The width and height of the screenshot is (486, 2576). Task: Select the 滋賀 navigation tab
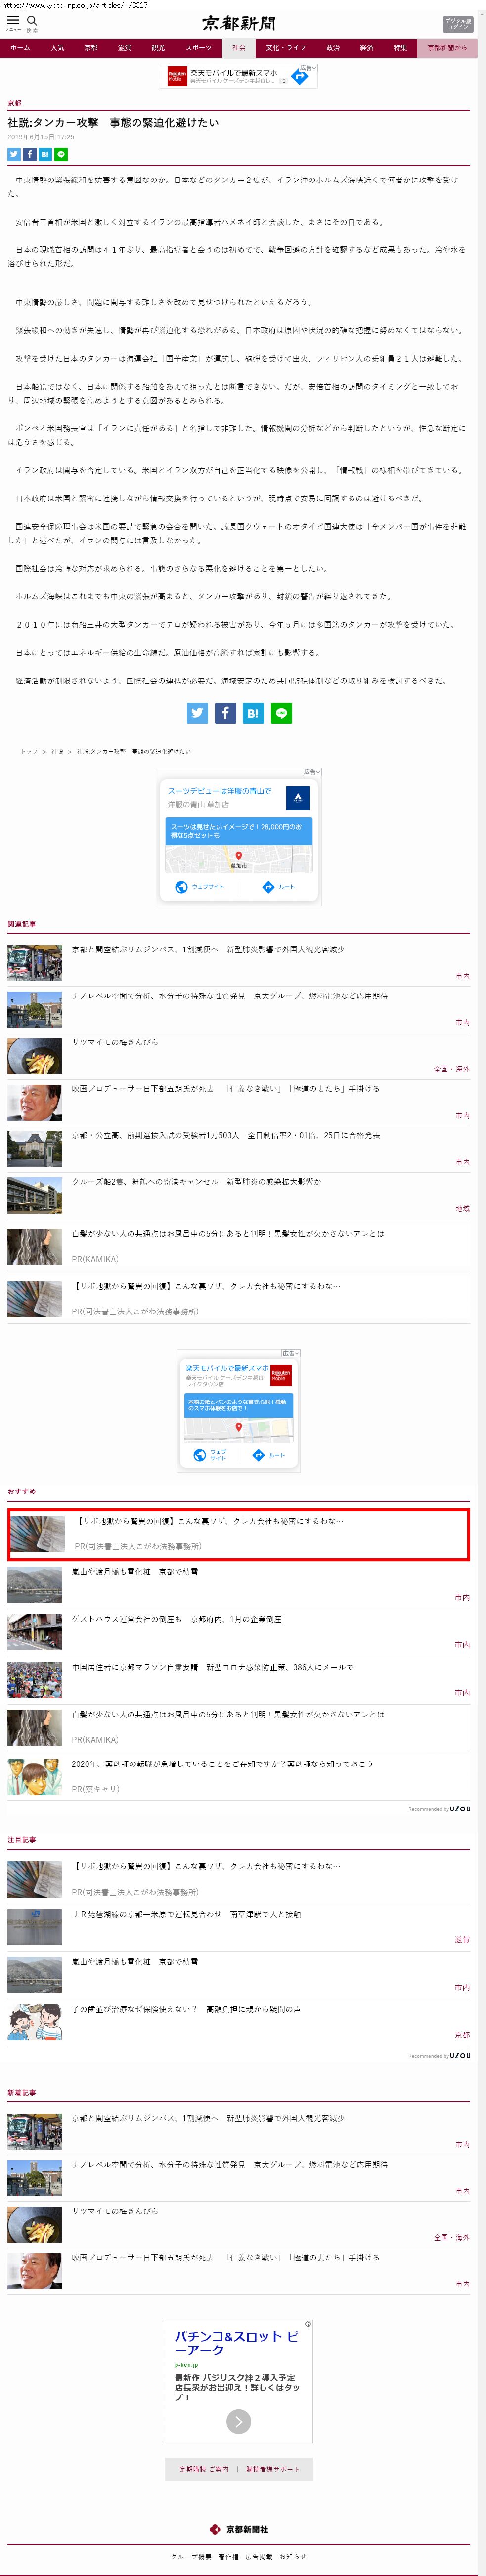click(x=124, y=48)
